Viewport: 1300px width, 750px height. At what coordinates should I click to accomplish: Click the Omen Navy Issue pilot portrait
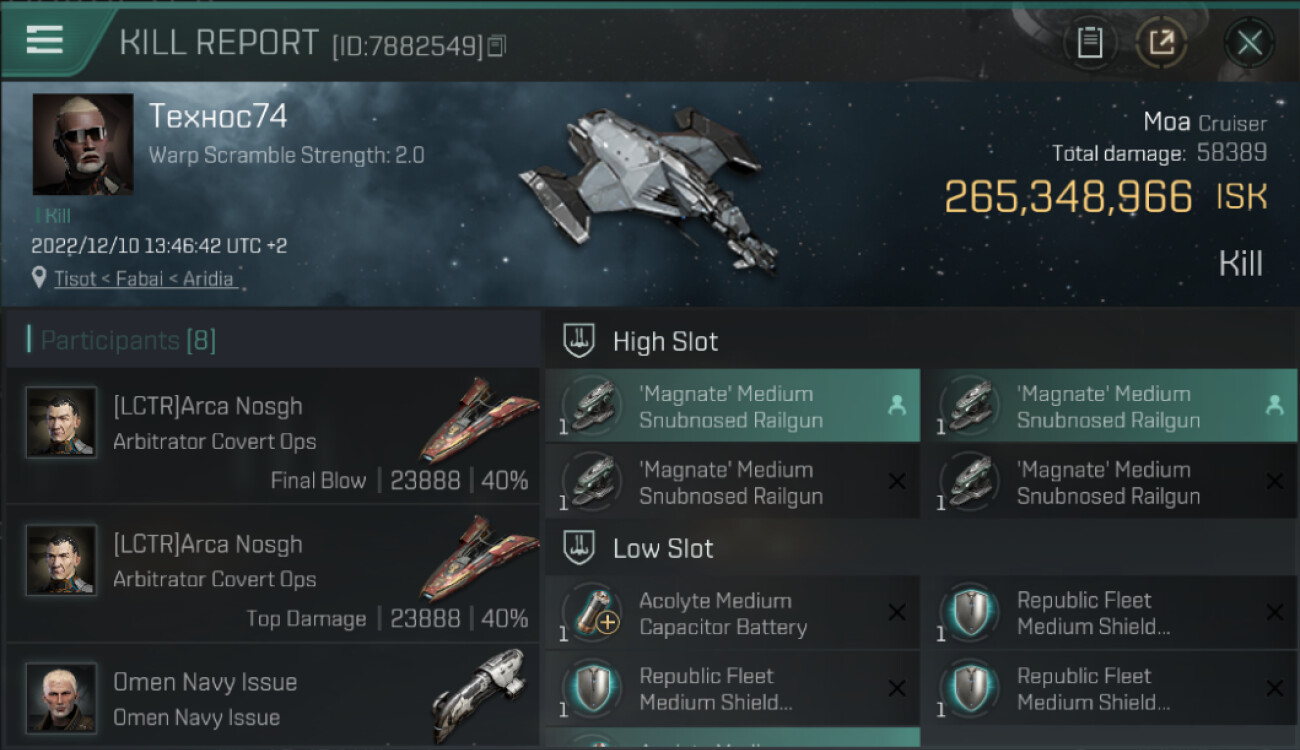click(61, 697)
